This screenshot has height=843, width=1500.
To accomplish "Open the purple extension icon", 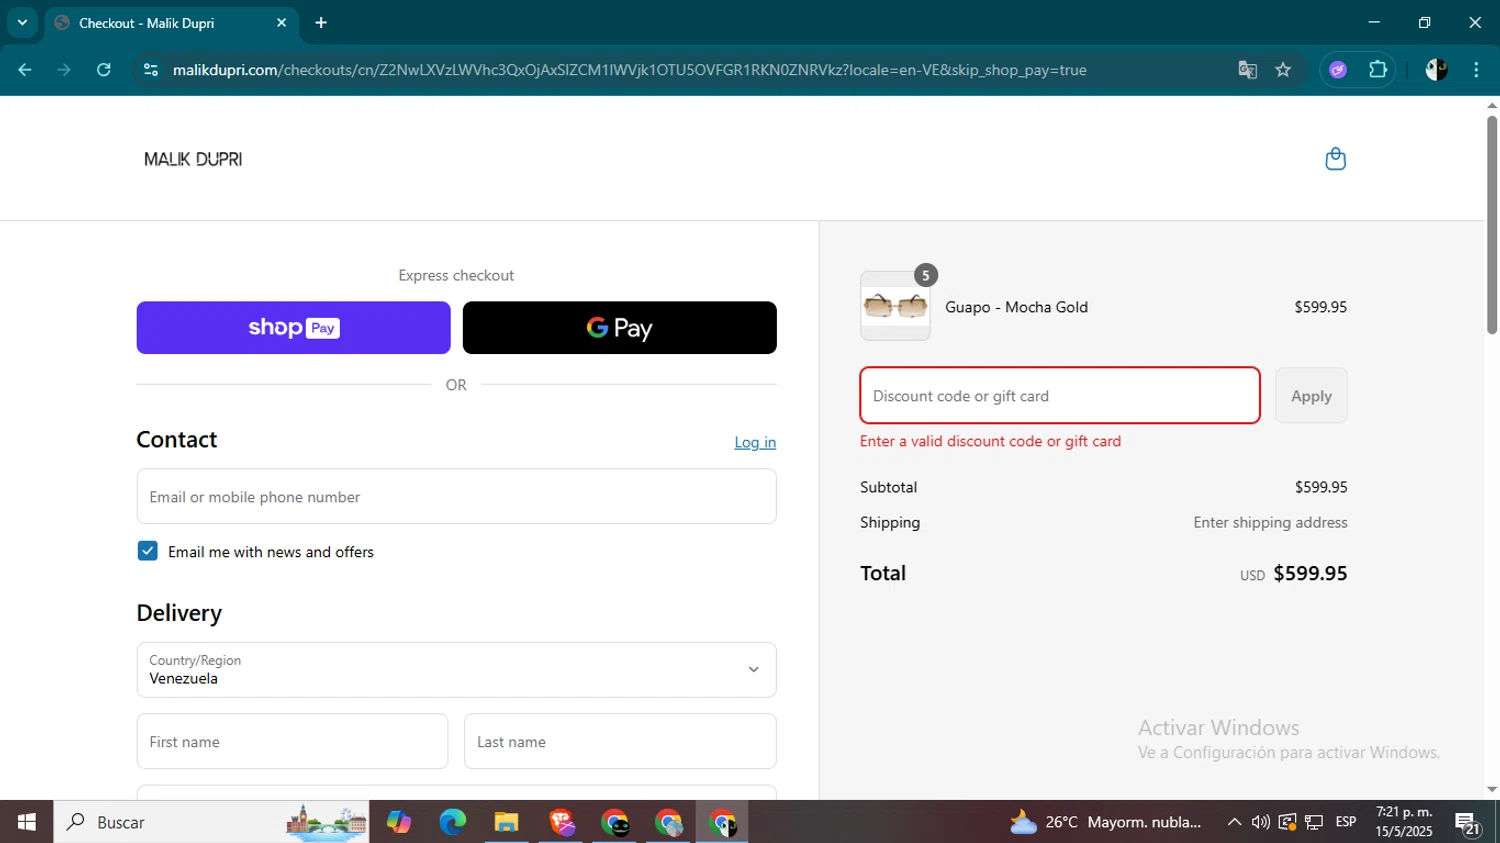I will tap(1338, 70).
